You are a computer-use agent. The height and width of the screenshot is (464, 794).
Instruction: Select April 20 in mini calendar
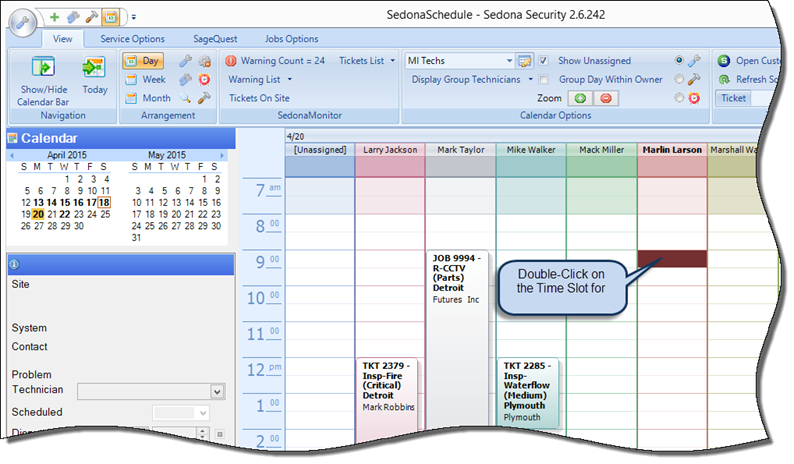click(38, 214)
